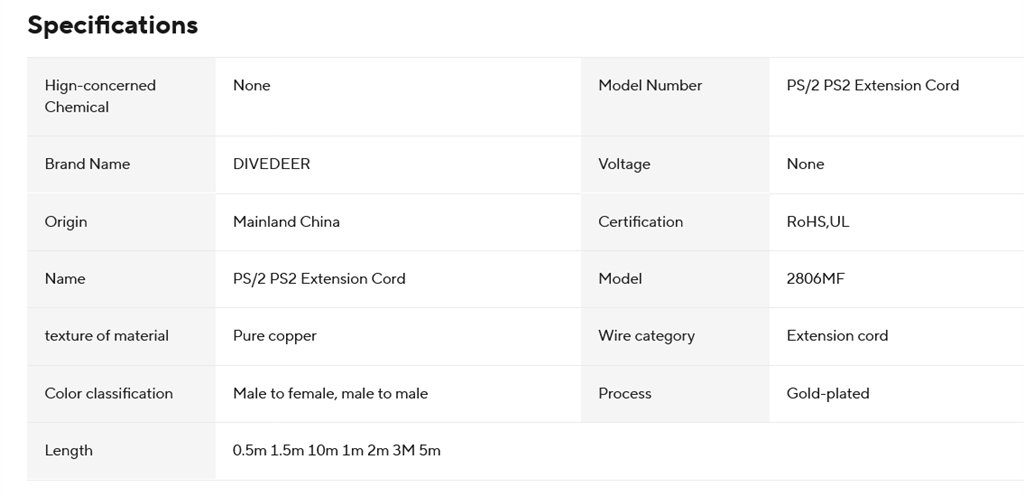The image size is (1024, 496).
Task: Click the Specifications heading
Action: (x=113, y=26)
